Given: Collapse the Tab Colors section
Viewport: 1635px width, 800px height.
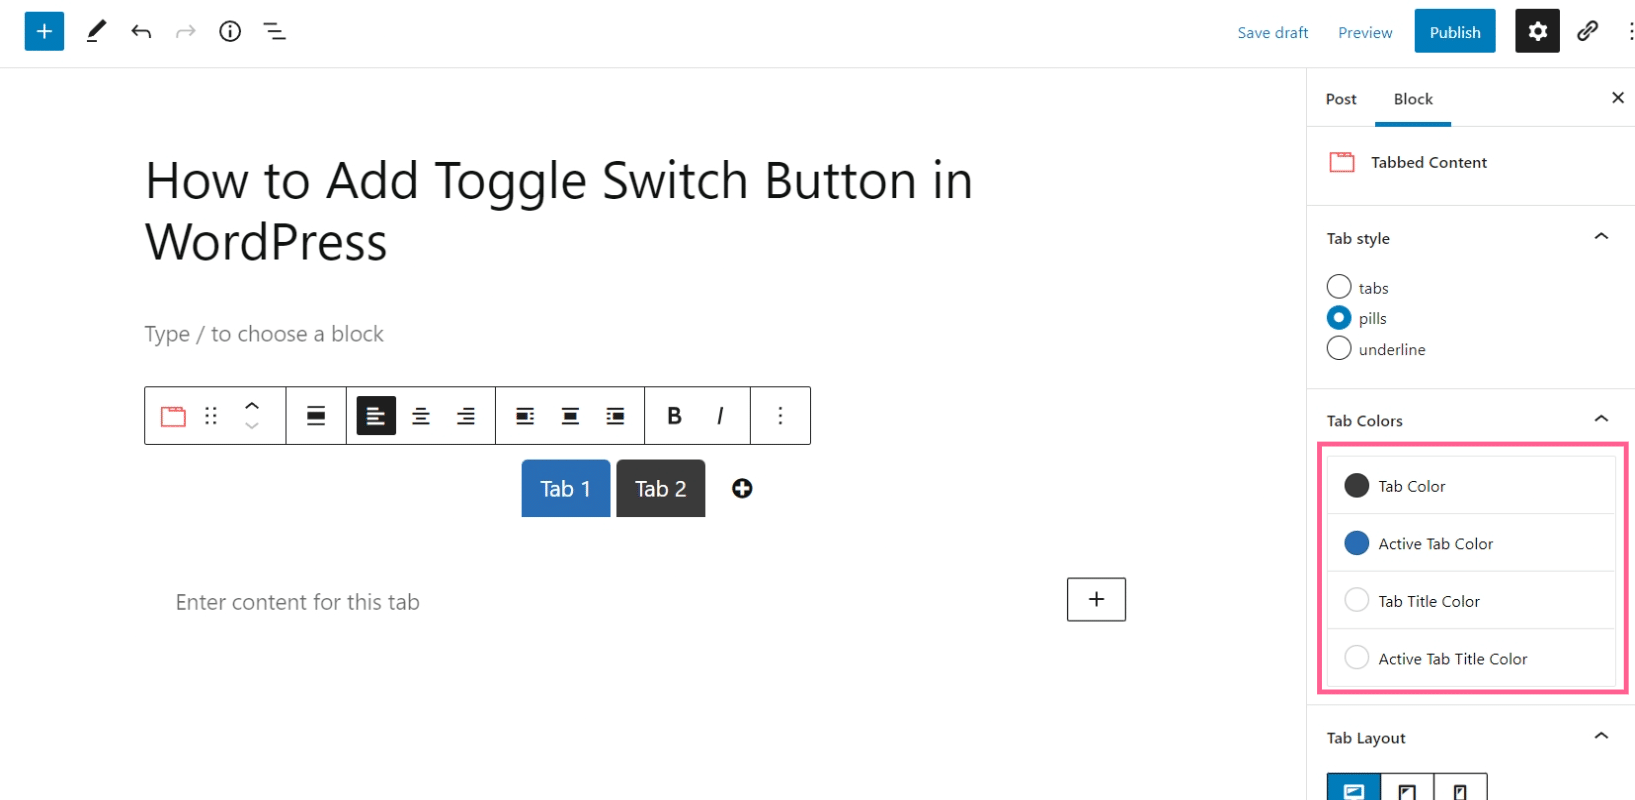Looking at the screenshot, I should coord(1602,418).
